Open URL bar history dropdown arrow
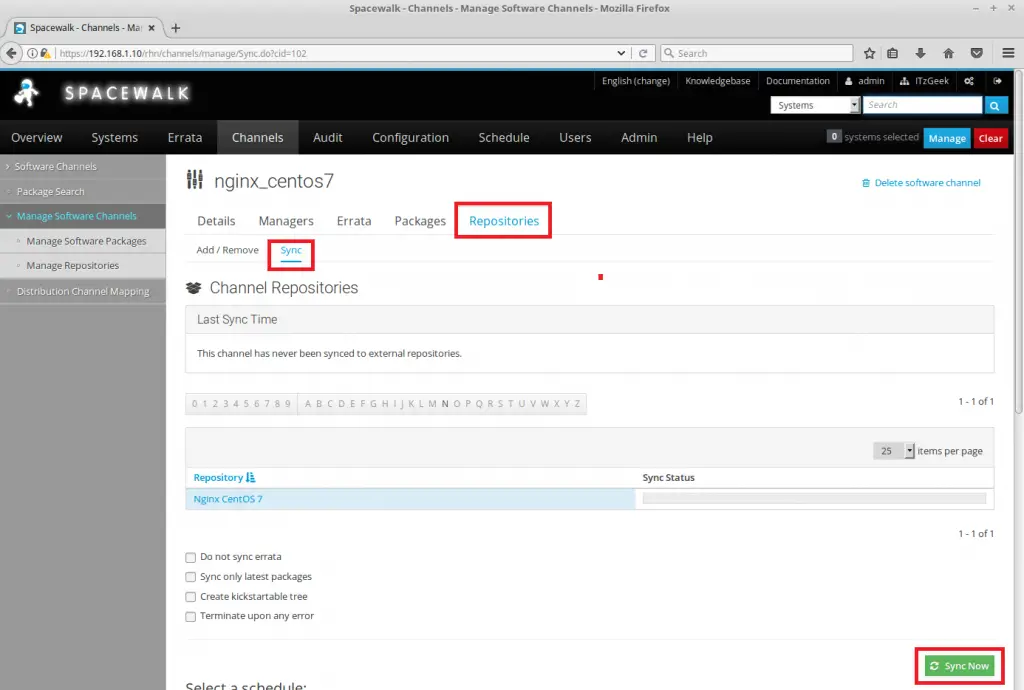This screenshot has width=1024, height=690. tap(620, 53)
